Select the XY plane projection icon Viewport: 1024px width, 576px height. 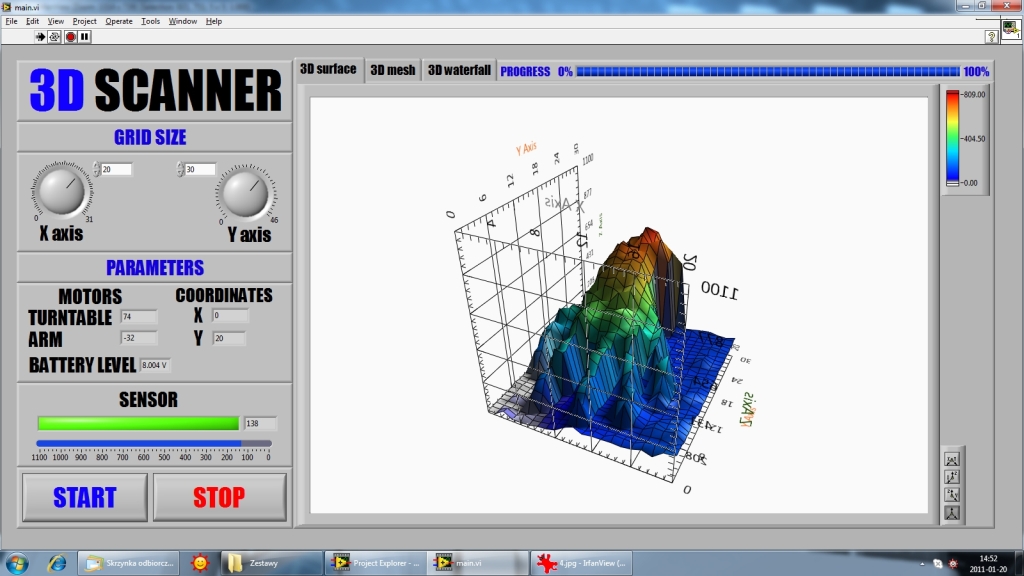click(952, 459)
